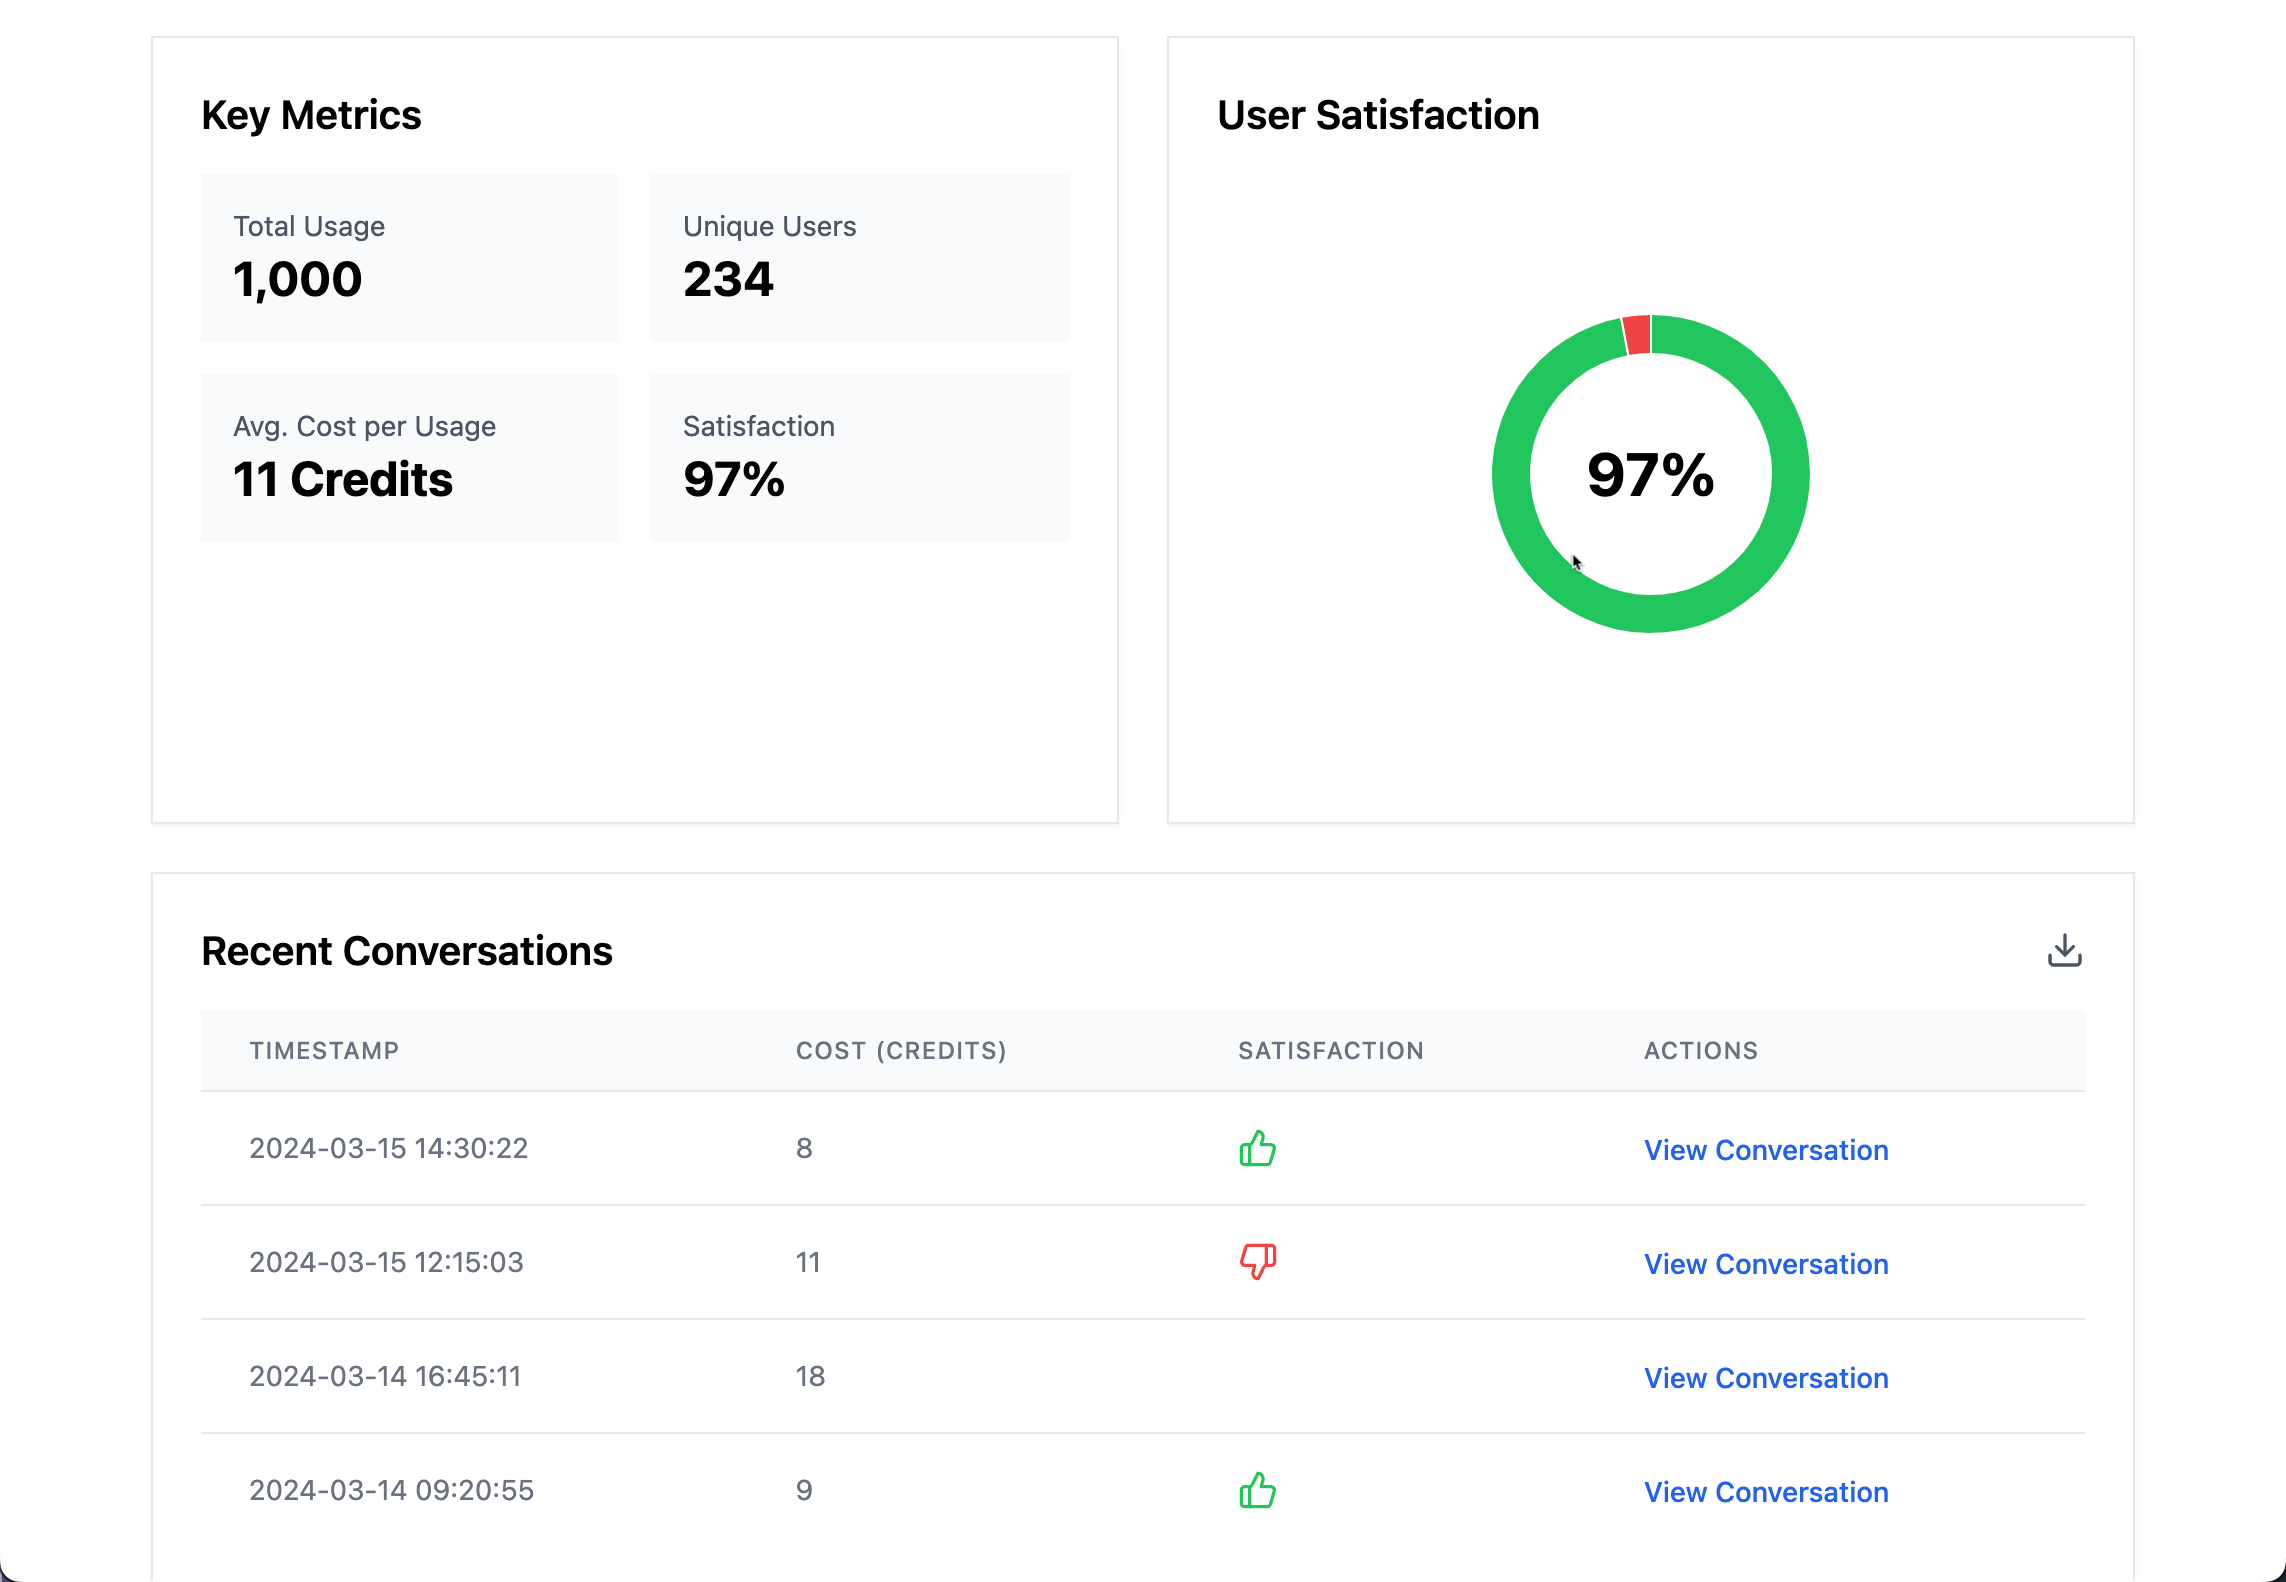The width and height of the screenshot is (2286, 1582).
Task: Sort table by the TIMESTAMP column header
Action: 324,1050
